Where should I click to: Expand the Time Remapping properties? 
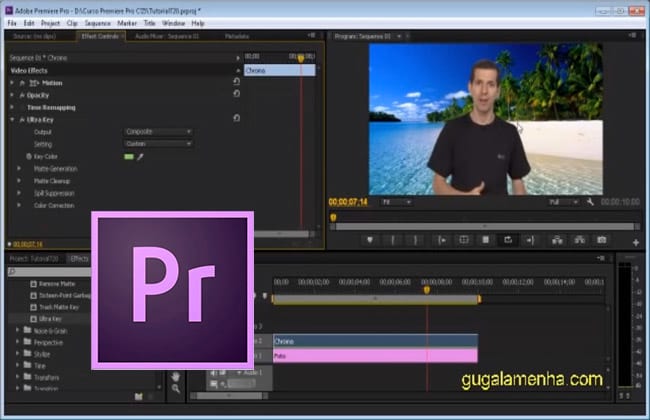12,107
